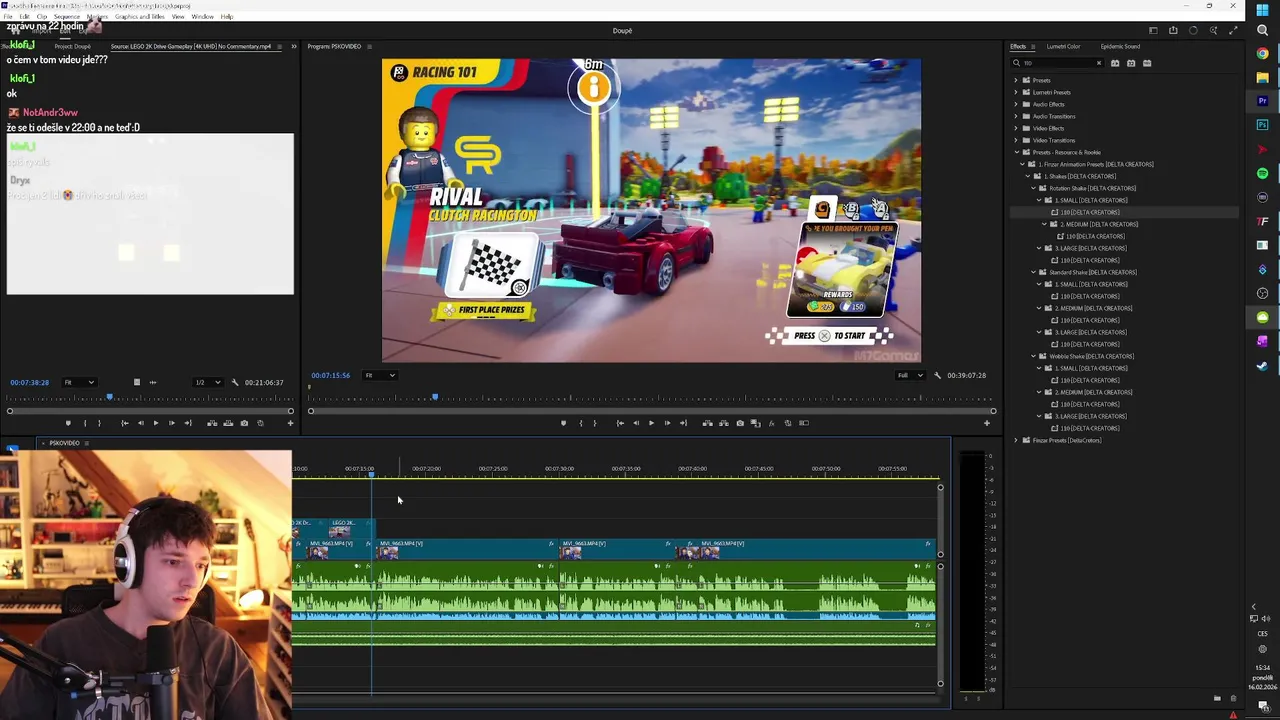
Task: Click the Effects panel search field
Action: point(1057,63)
